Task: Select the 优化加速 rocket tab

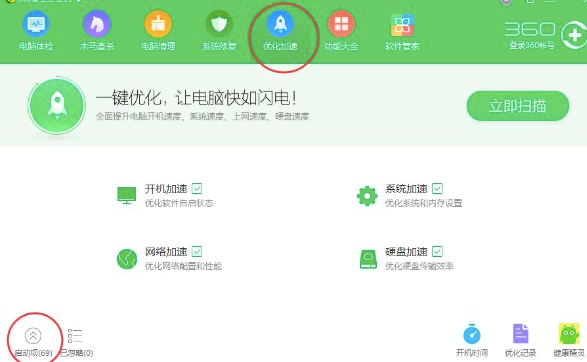Action: tap(280, 31)
